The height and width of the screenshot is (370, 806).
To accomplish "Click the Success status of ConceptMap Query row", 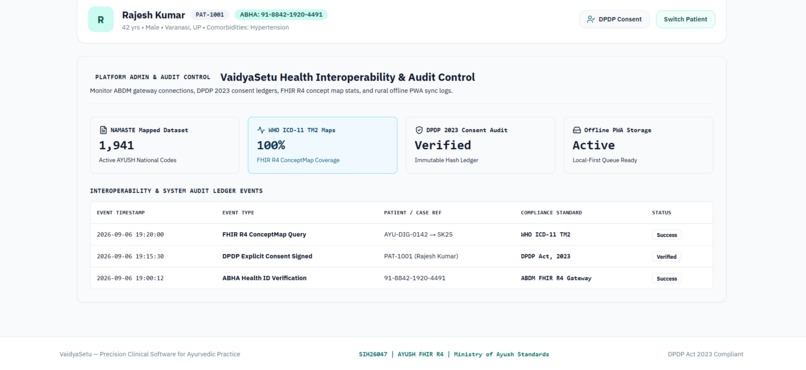I will click(x=667, y=235).
